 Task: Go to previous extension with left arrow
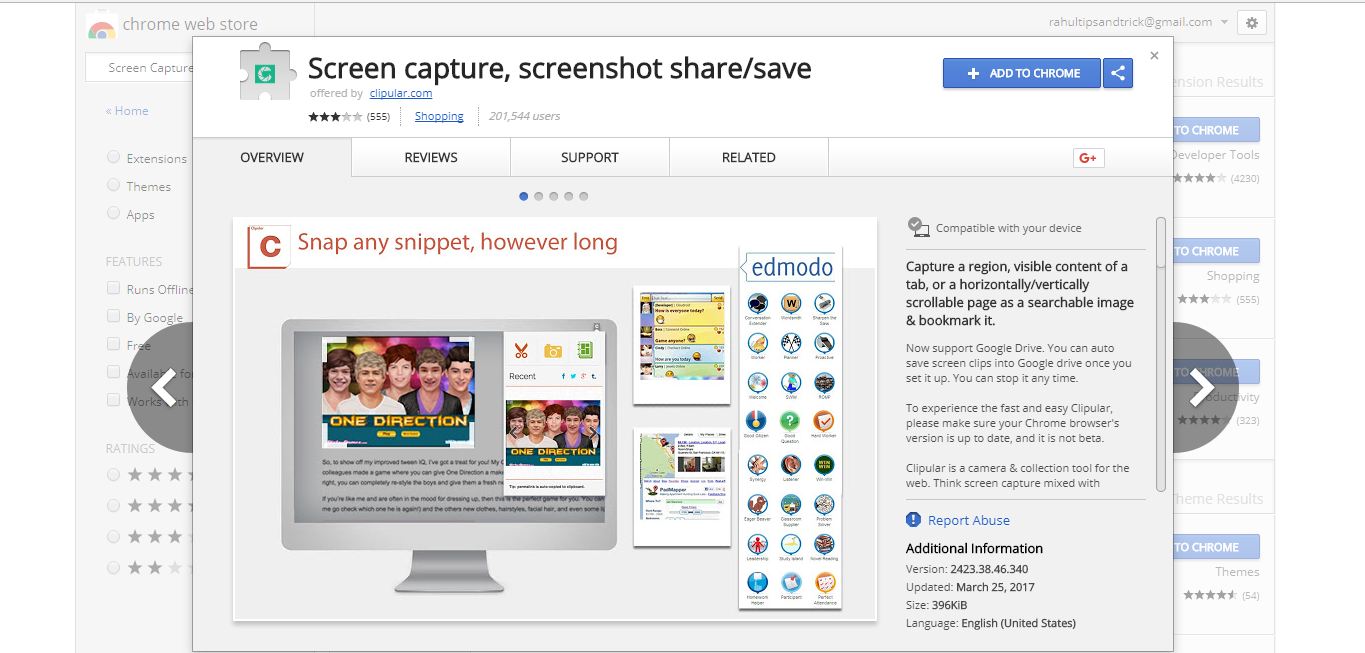click(163, 387)
